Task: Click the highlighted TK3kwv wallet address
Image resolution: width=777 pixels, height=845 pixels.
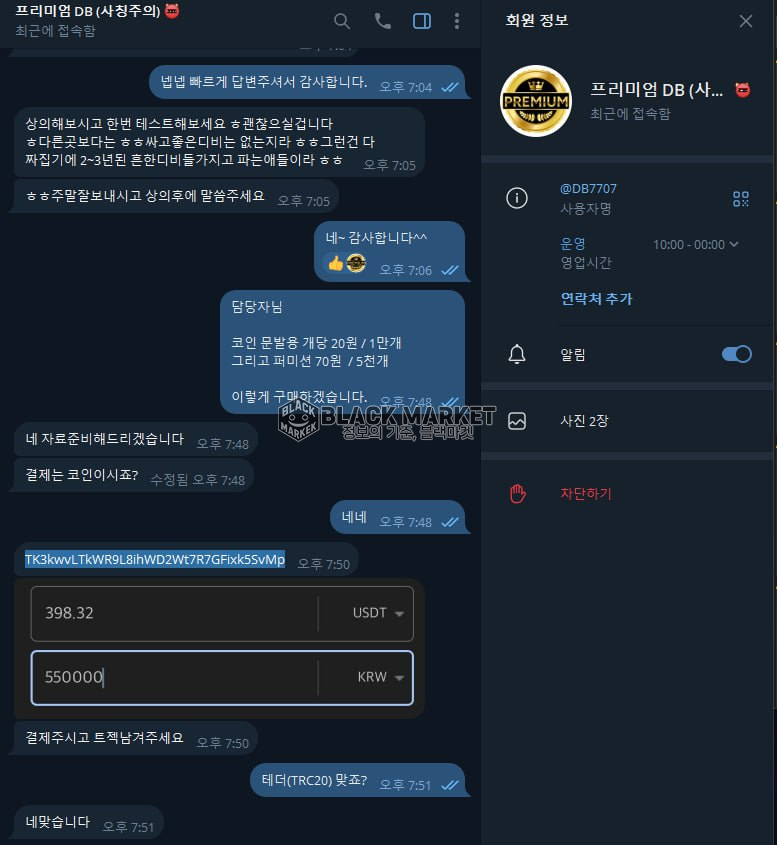Action: [155, 559]
